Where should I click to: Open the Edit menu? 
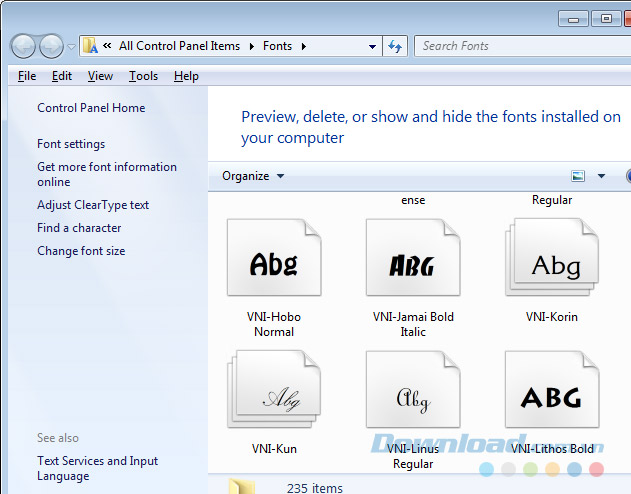(62, 76)
